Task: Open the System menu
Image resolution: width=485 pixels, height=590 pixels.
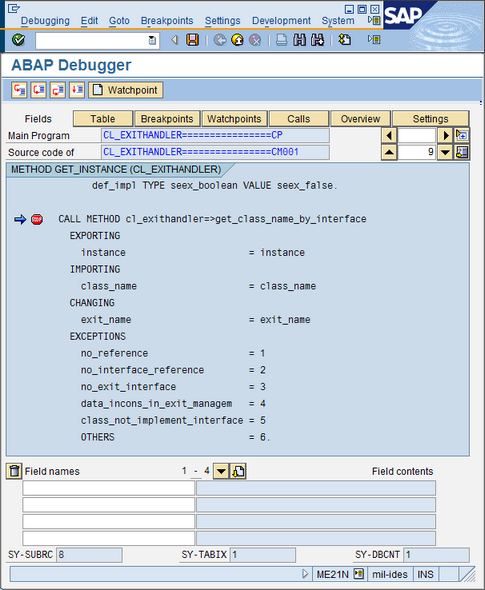Action: point(338,21)
